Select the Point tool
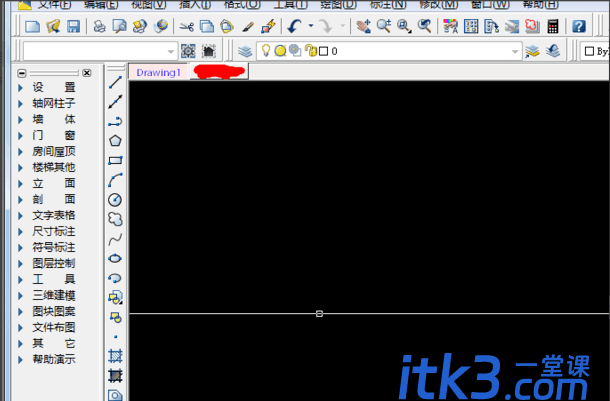Screen dimensions: 610x401 [115, 337]
